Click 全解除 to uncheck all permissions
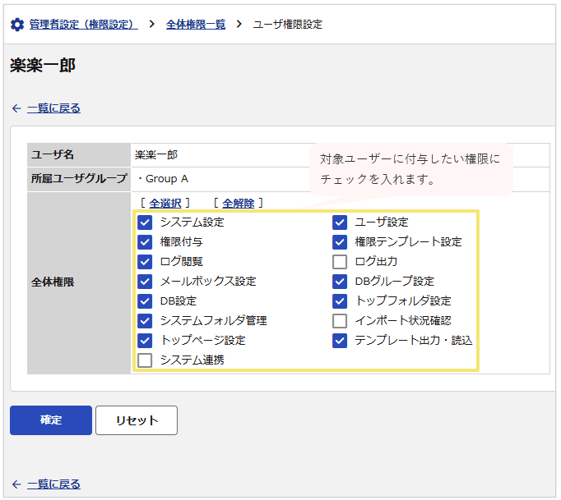This screenshot has height=500, width=561. (x=238, y=204)
